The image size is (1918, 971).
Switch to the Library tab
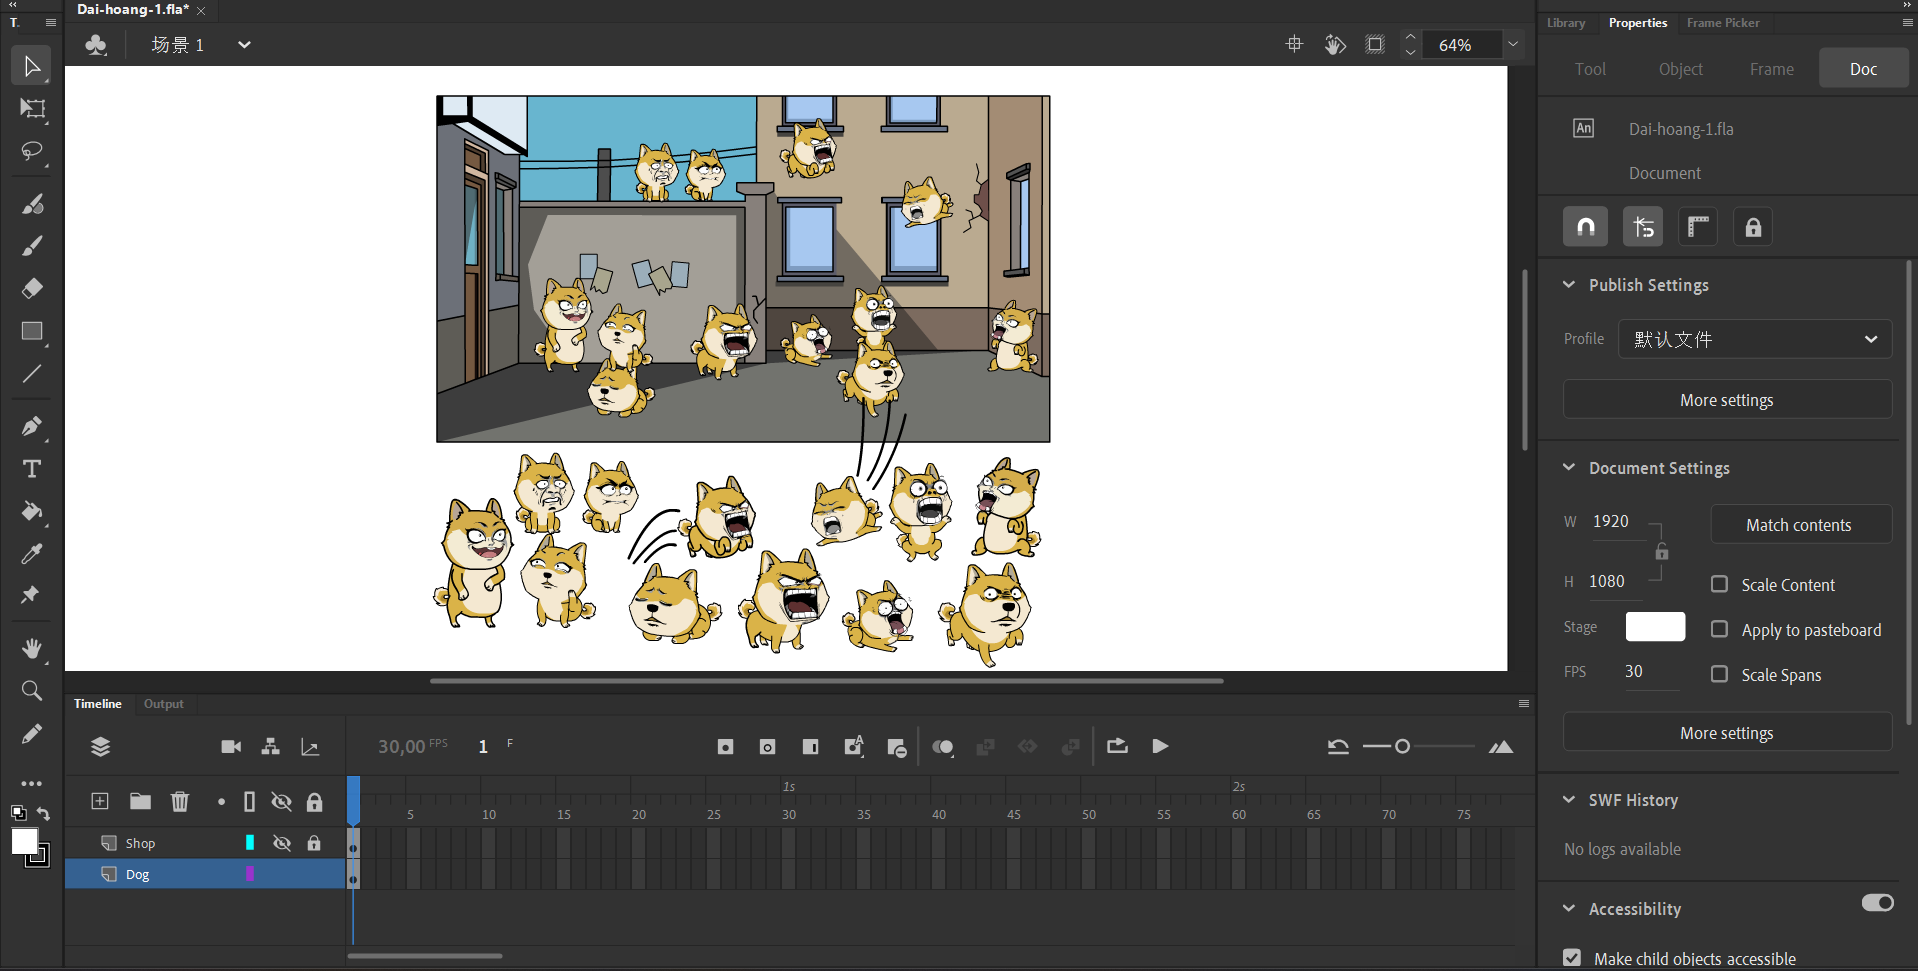[1565, 23]
